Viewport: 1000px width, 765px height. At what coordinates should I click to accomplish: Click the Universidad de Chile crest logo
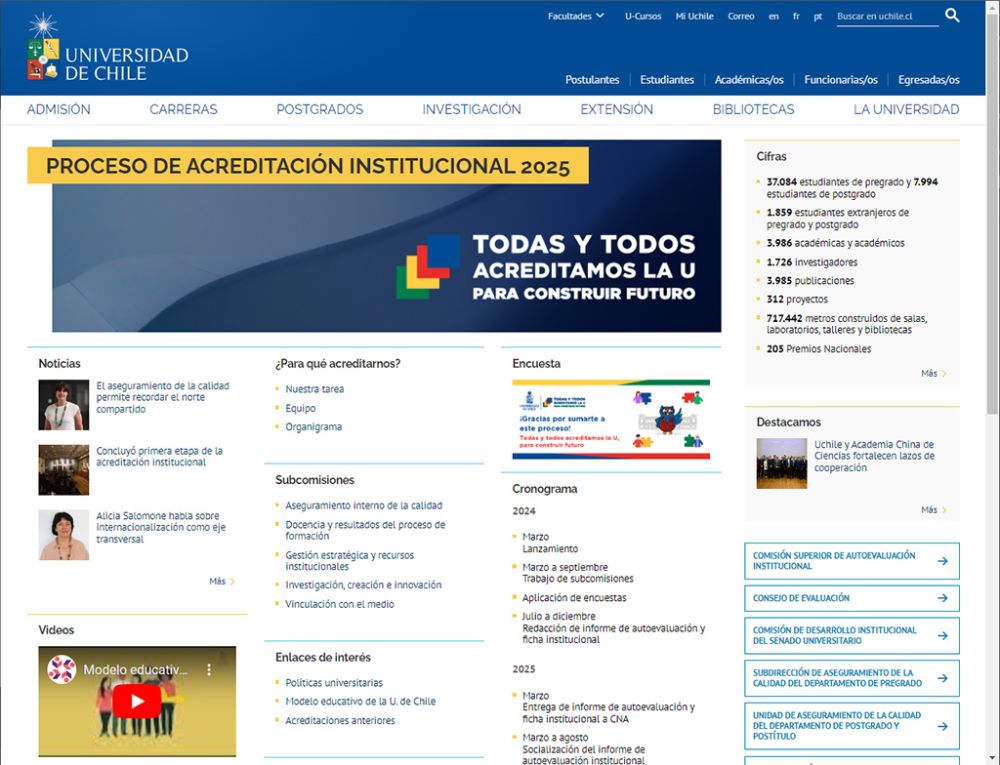(x=40, y=50)
